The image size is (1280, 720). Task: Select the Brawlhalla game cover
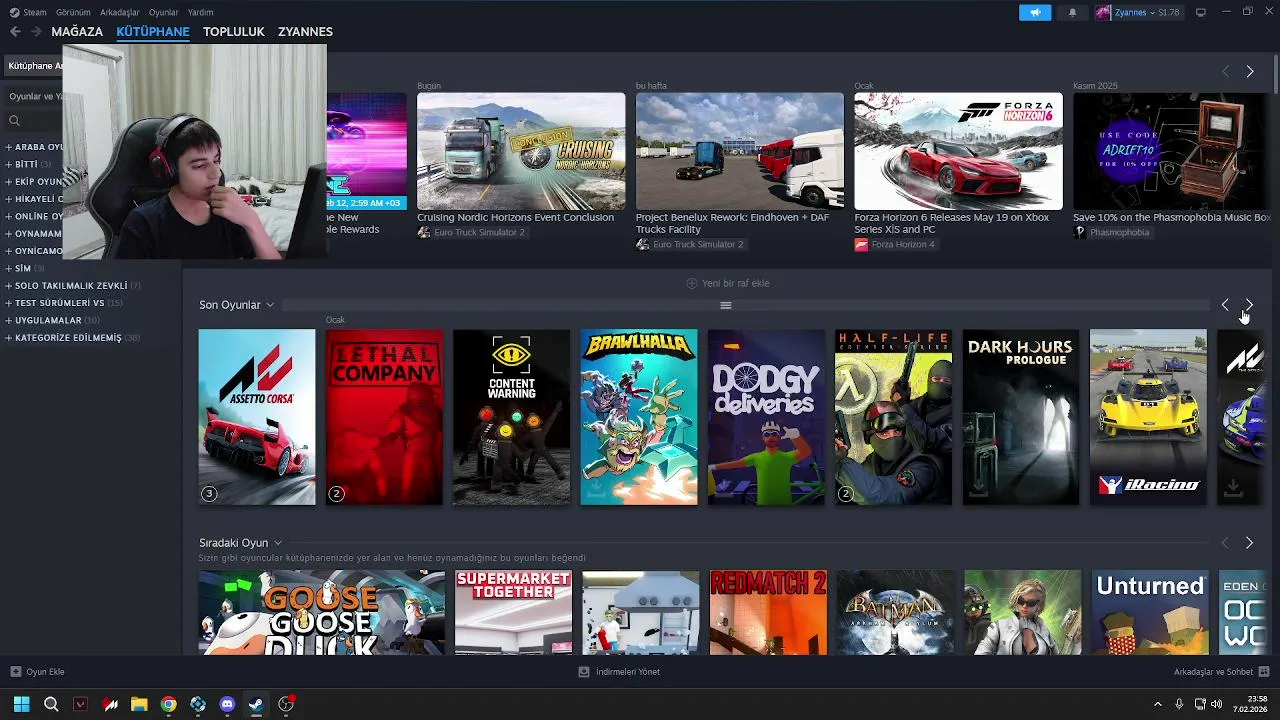639,417
